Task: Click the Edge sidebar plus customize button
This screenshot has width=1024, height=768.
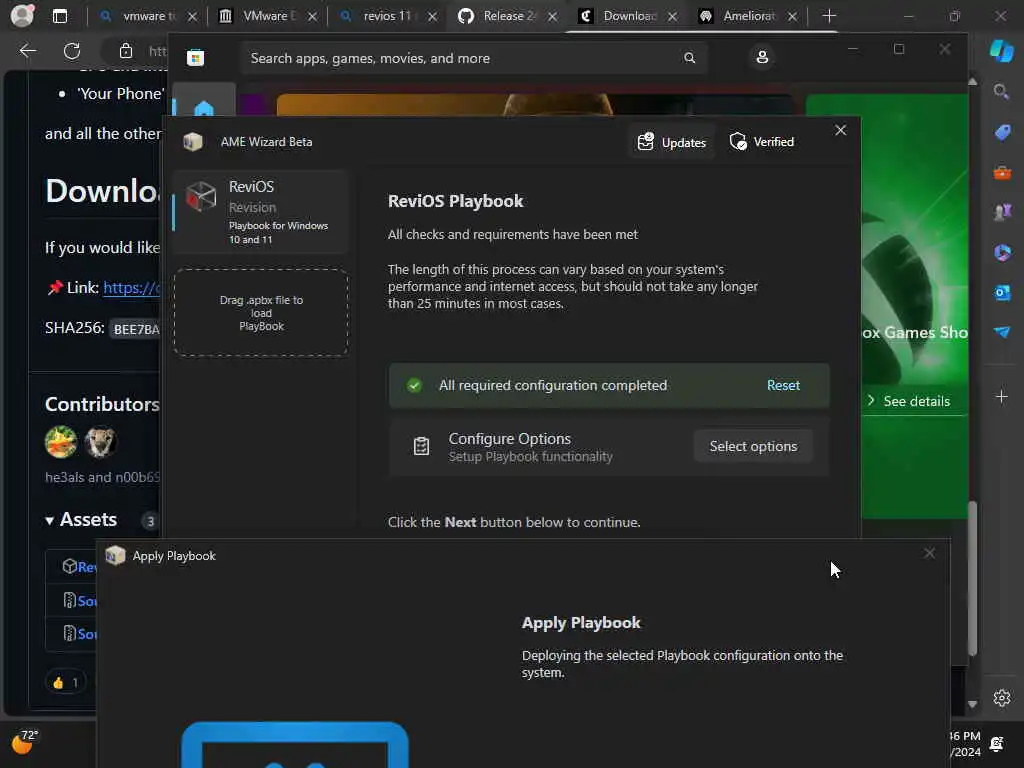Action: tap(1002, 396)
